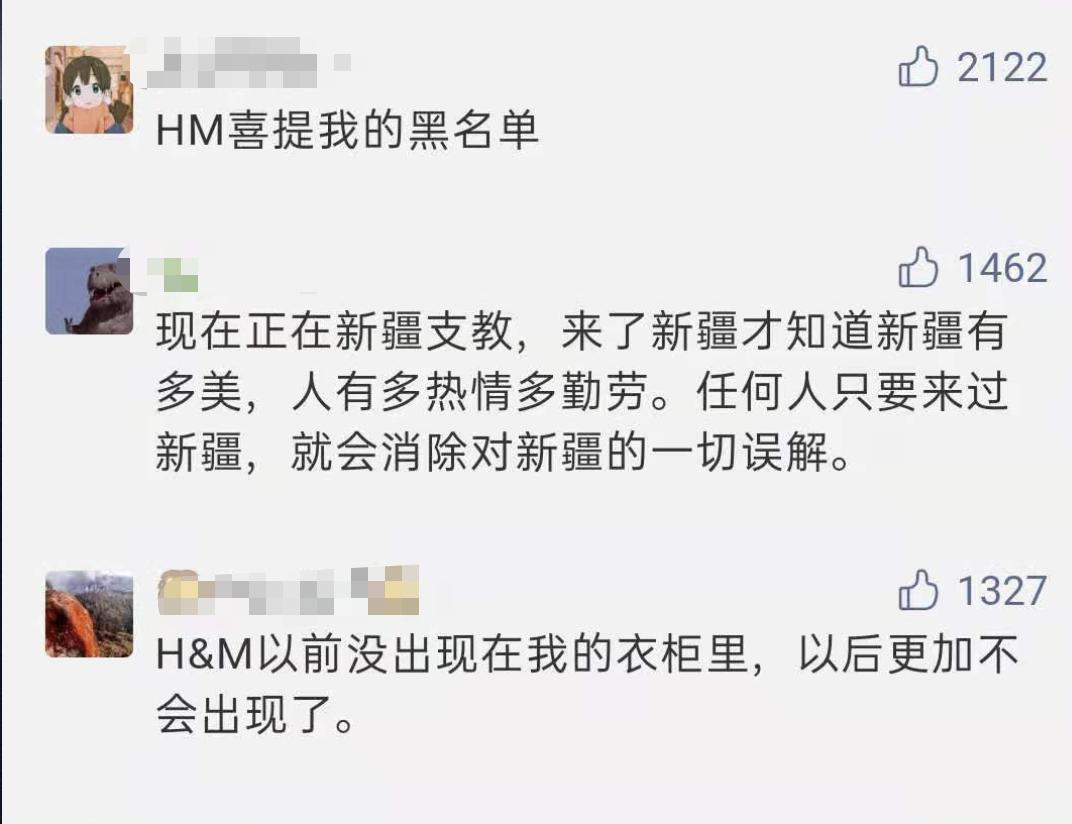This screenshot has height=824, width=1072.
Task: Select the line 现在正在新疆支教
Action: click(x=581, y=332)
